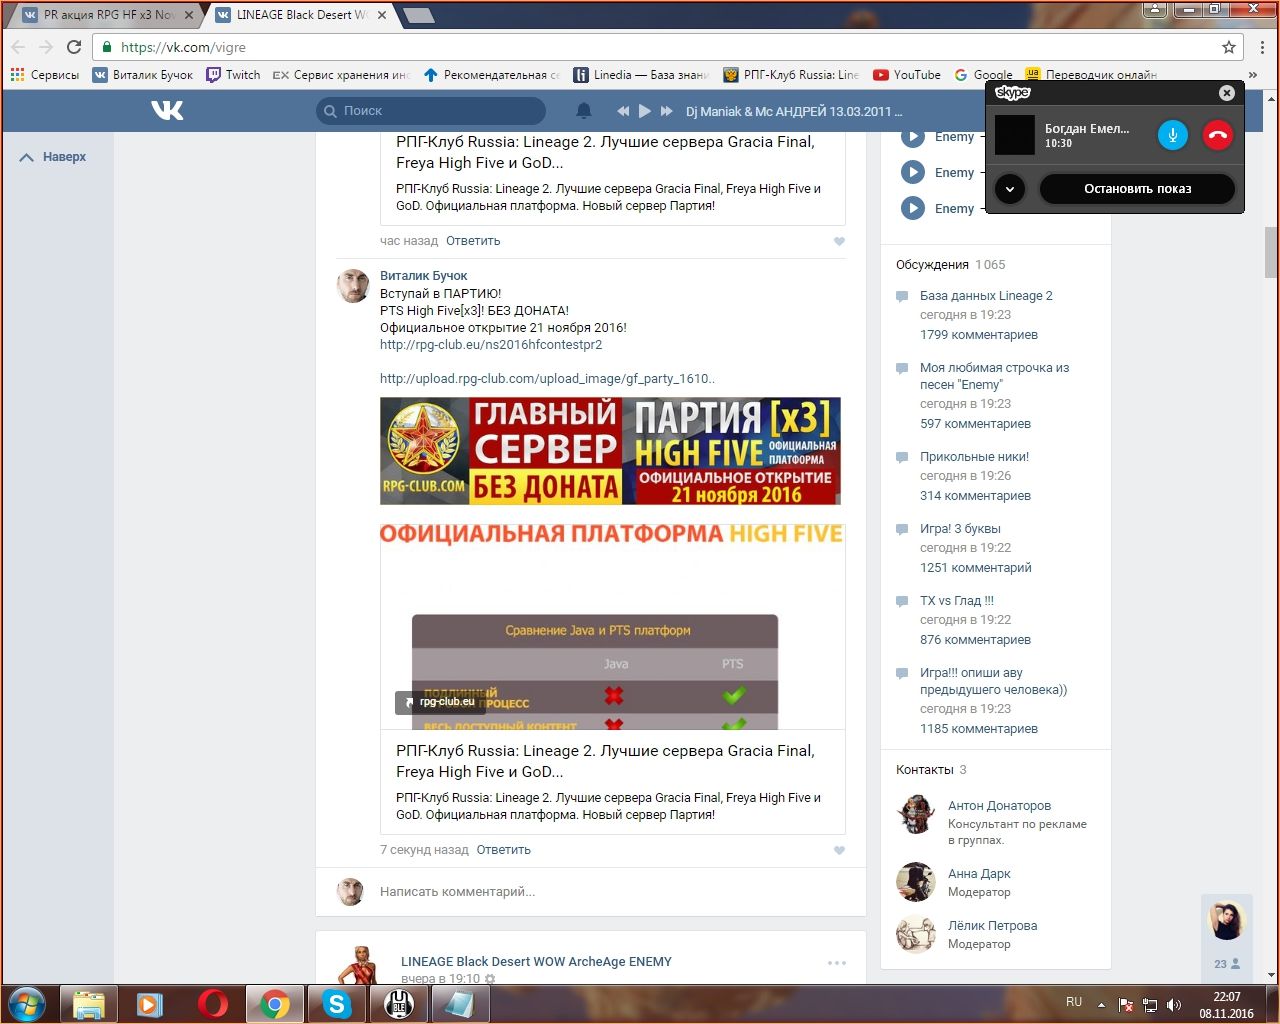Like the comment posted час назад

point(839,241)
